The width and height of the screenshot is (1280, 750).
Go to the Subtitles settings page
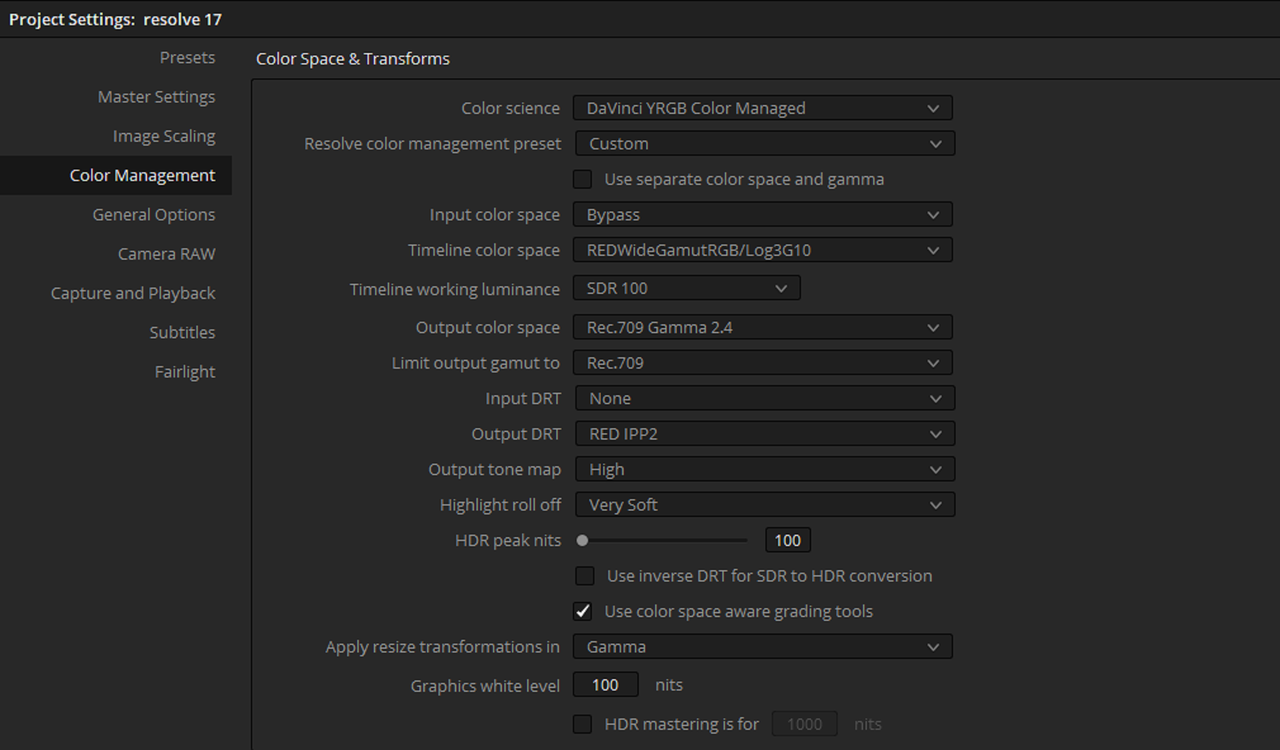(182, 332)
